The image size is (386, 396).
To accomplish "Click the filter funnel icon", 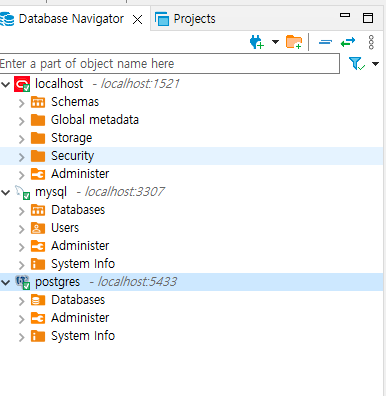I will [x=356, y=63].
